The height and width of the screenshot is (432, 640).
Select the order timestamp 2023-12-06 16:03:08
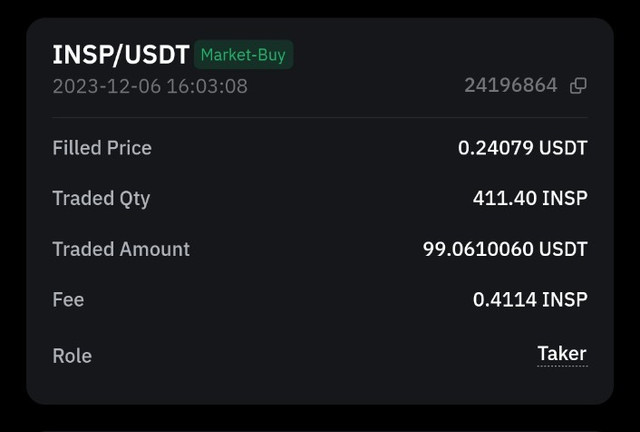150,86
